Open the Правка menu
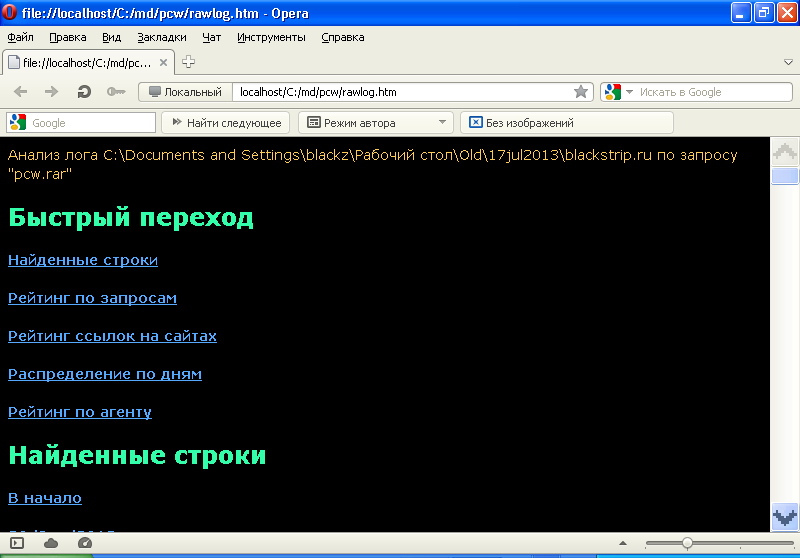Screen dimensions: 800x558 click(68, 37)
